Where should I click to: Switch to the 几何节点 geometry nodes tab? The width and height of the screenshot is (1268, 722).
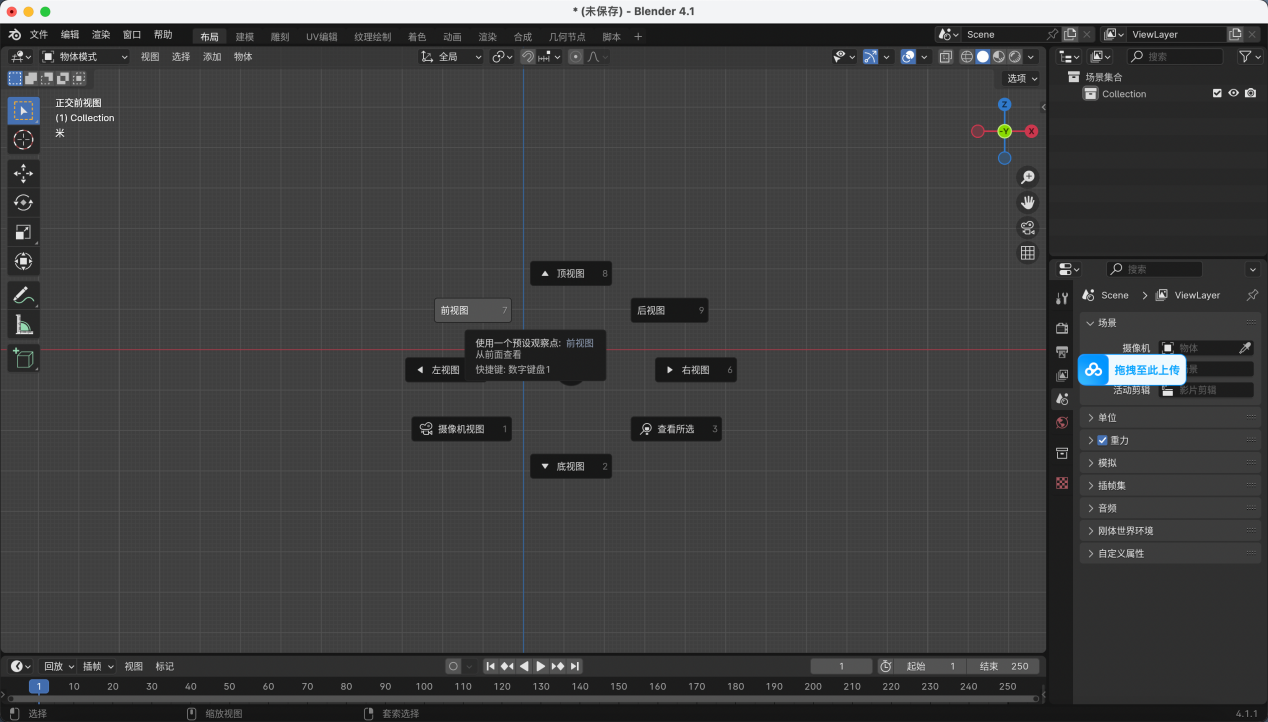tap(567, 37)
